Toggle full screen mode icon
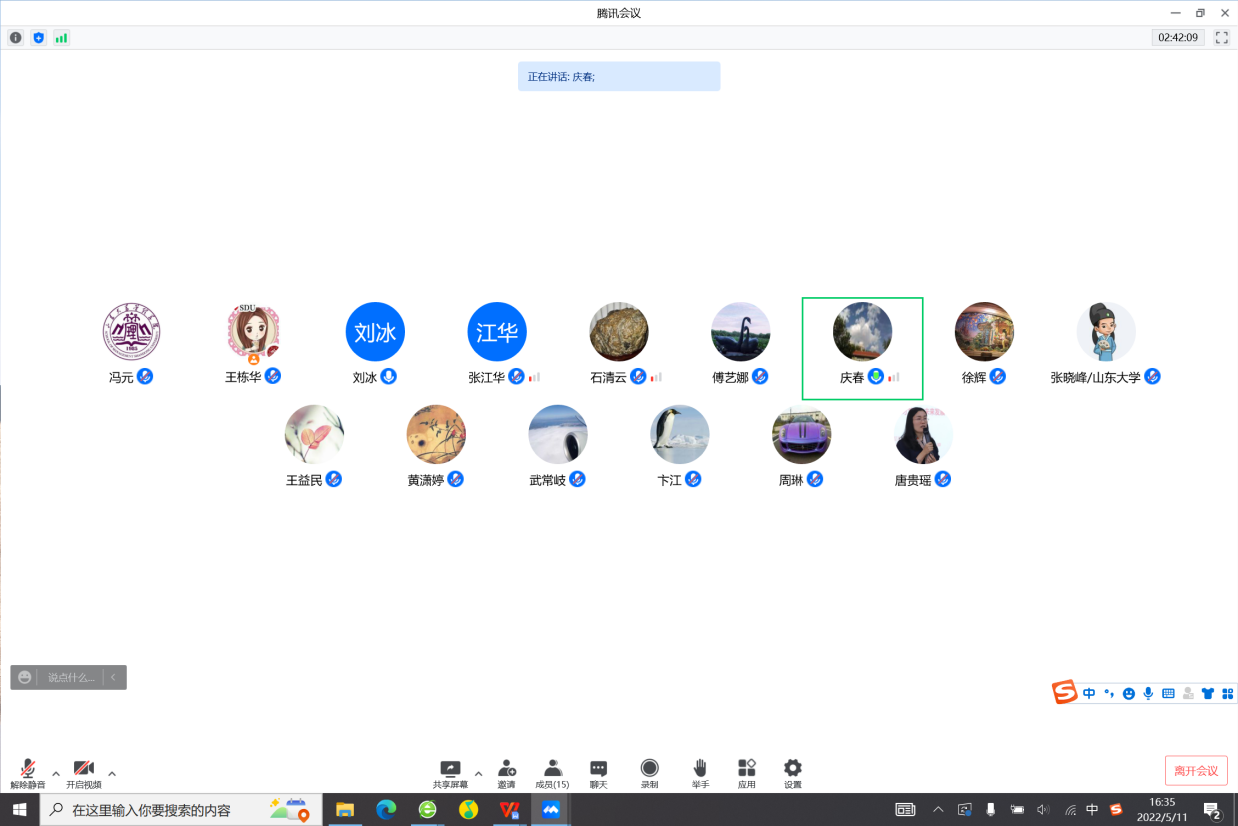This screenshot has width=1238, height=826. [1221, 38]
